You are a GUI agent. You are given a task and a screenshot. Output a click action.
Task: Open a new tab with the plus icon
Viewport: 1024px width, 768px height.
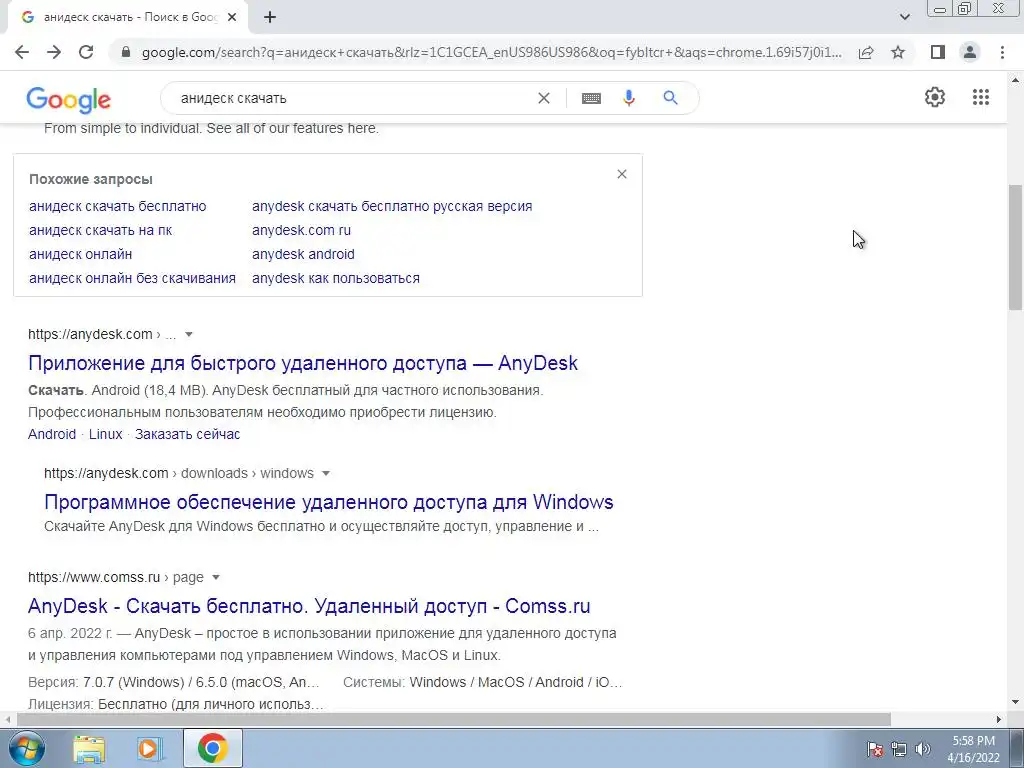pyautogui.click(x=270, y=18)
